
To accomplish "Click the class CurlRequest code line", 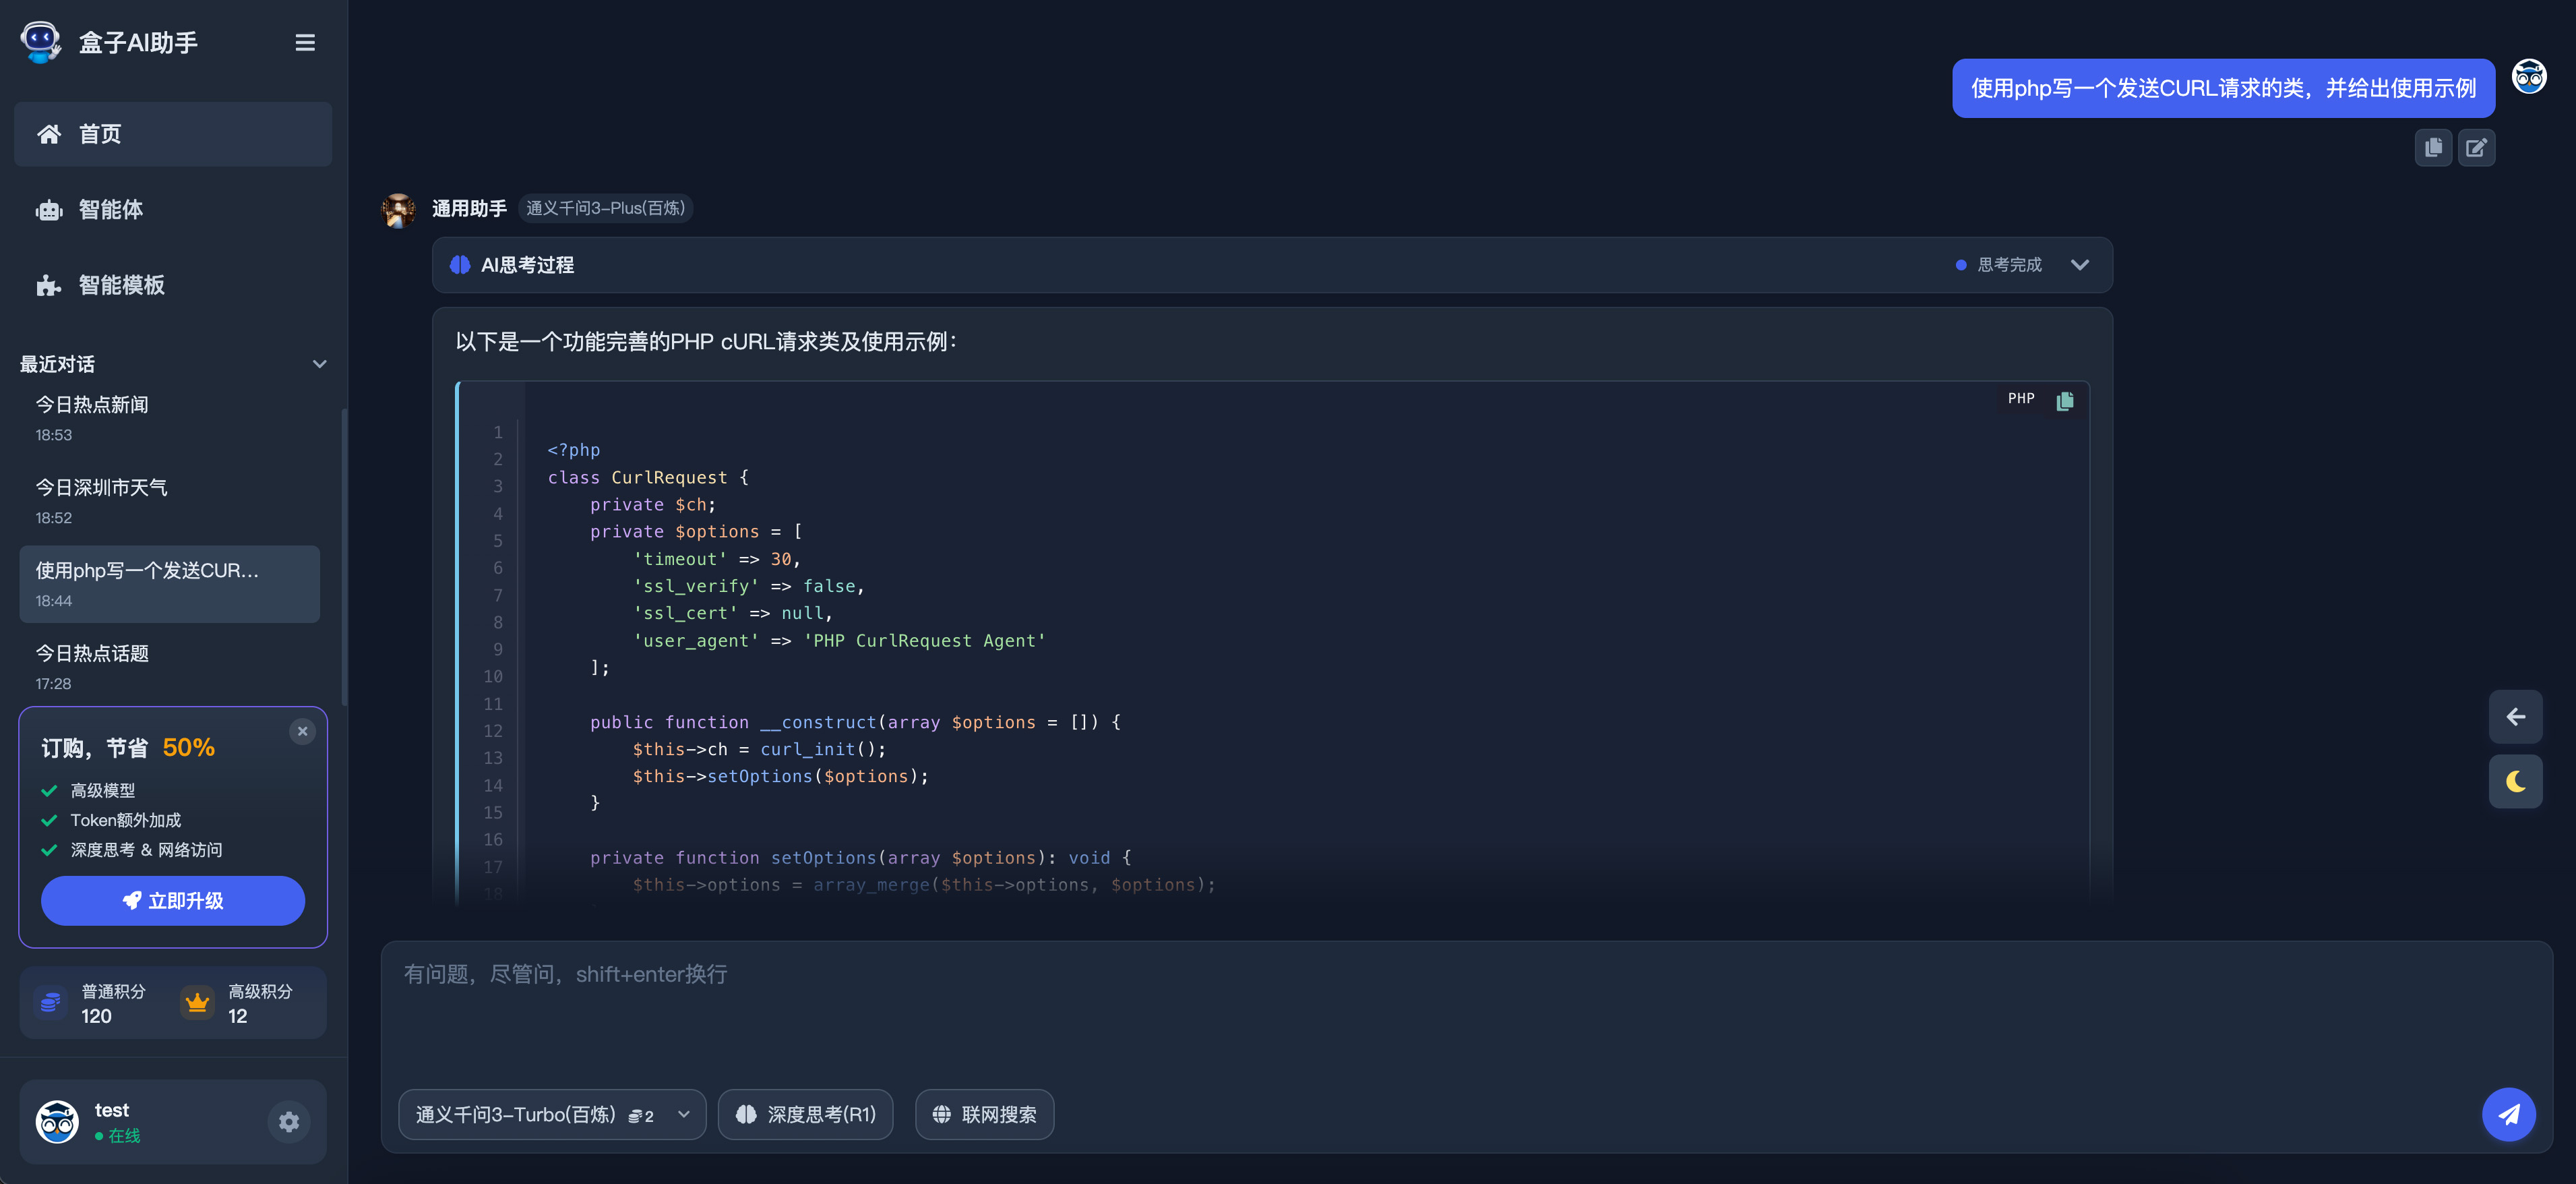I will click(x=648, y=478).
